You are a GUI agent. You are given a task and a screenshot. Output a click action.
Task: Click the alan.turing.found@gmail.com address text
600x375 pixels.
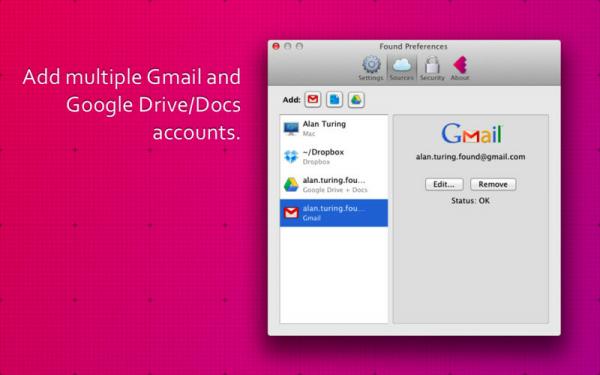pyautogui.click(x=470, y=157)
